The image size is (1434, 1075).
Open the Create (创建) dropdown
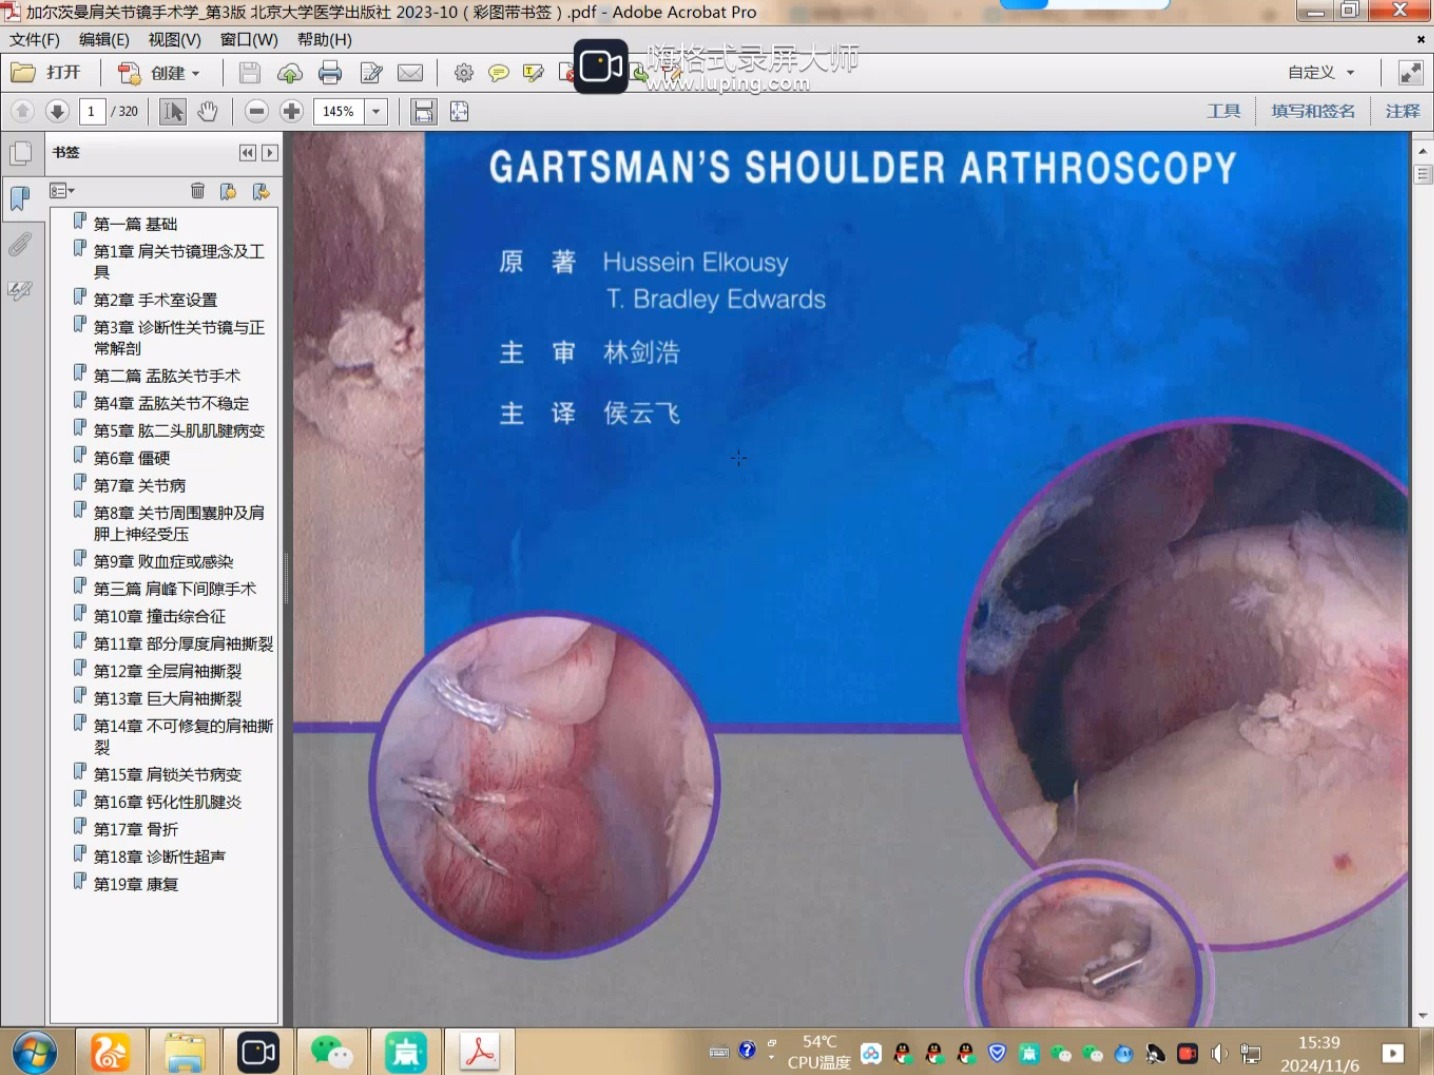[160, 73]
